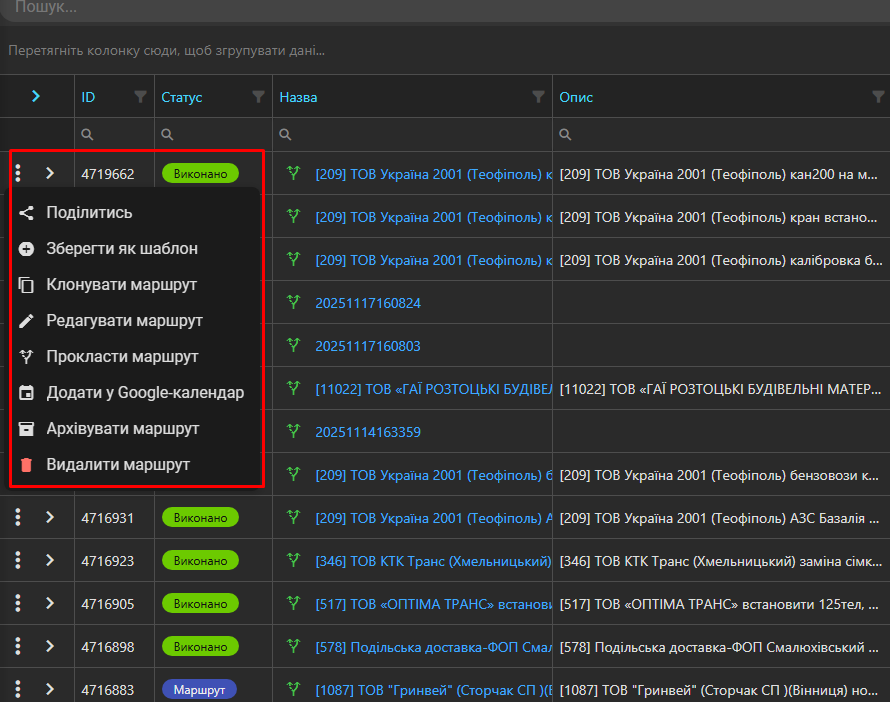Sort by the ID column header
The width and height of the screenshot is (890, 702).
tap(88, 97)
